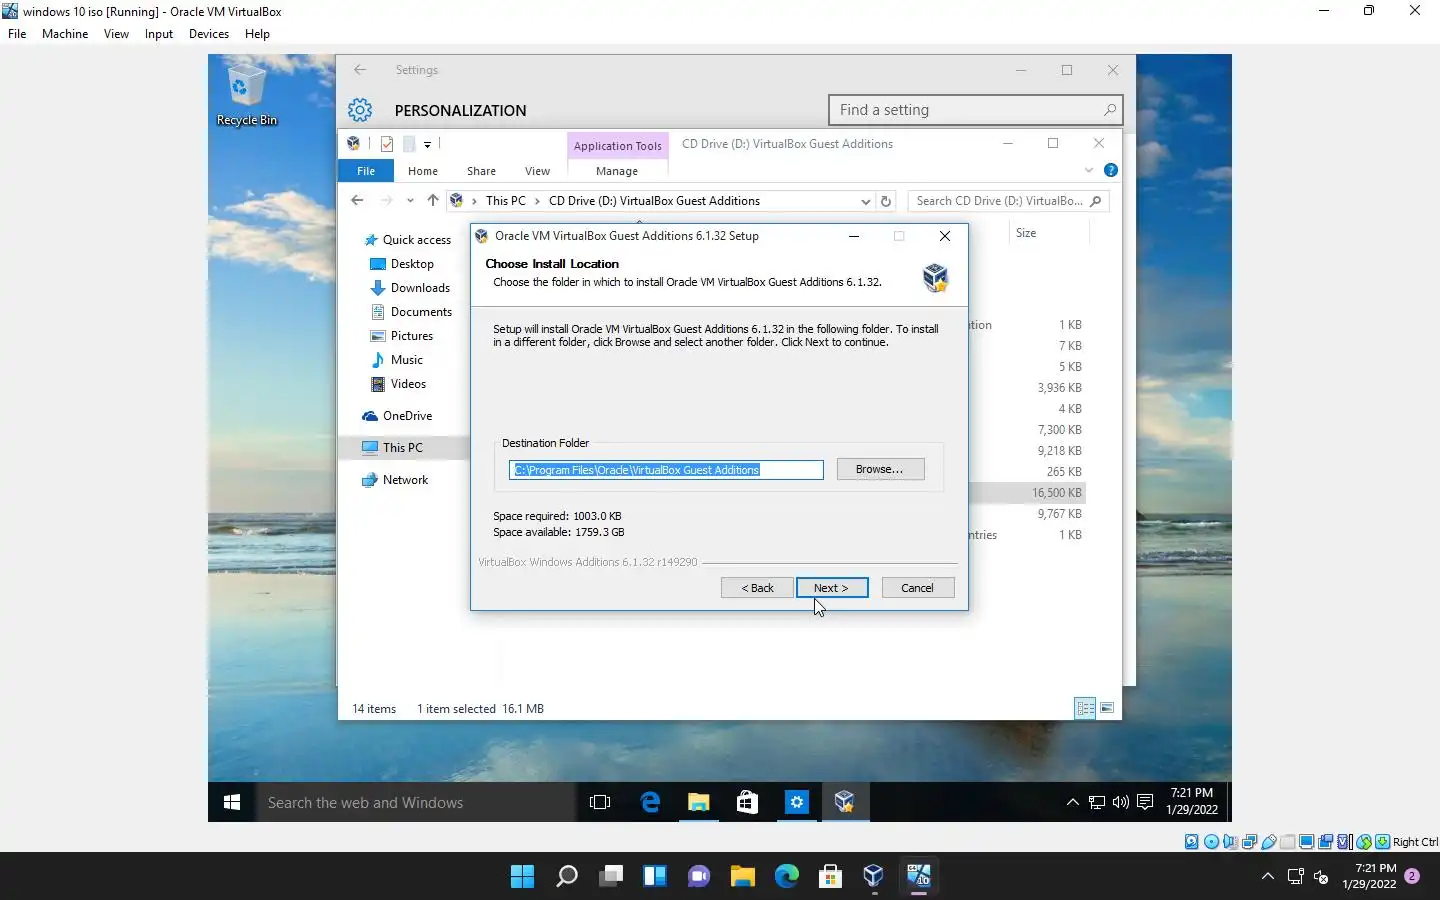The width and height of the screenshot is (1440, 900).
Task: Click guest tray volume speaker icon
Action: tap(1121, 802)
